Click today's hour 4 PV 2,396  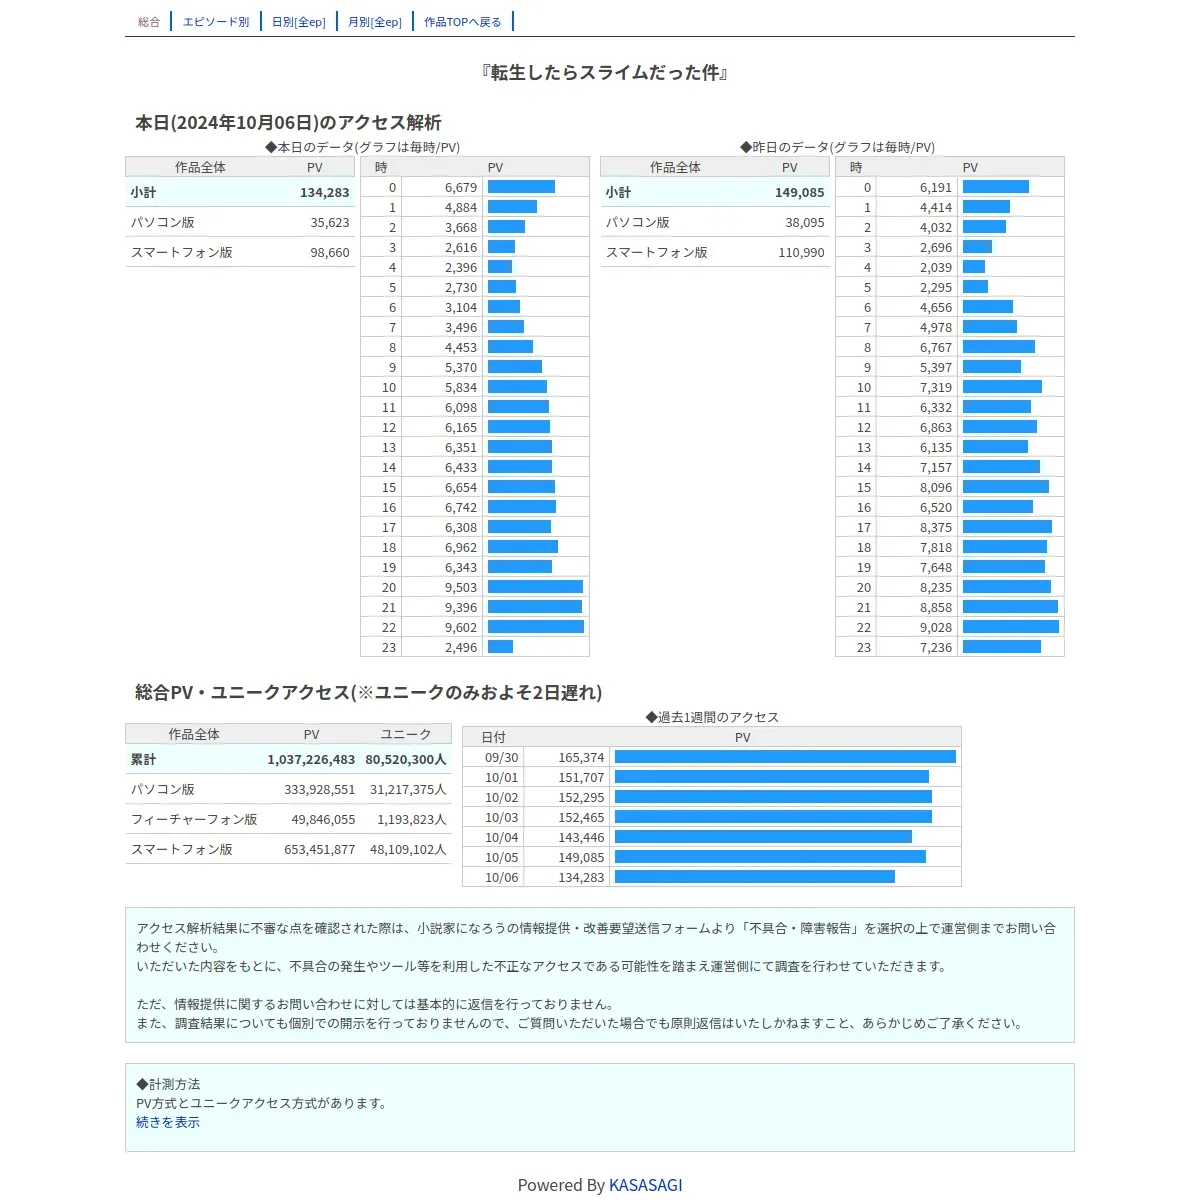pos(461,267)
